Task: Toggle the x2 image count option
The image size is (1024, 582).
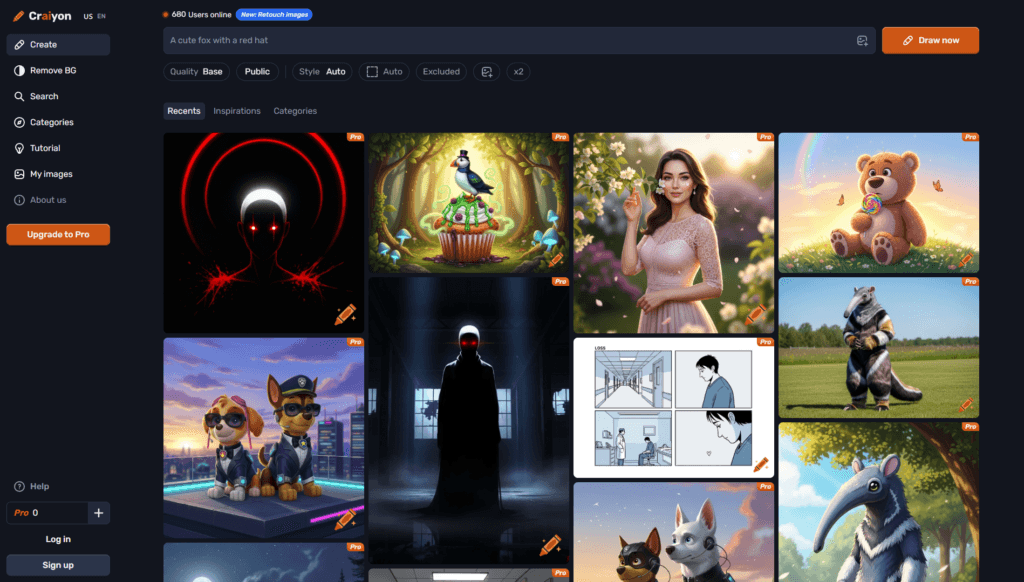Action: point(517,72)
